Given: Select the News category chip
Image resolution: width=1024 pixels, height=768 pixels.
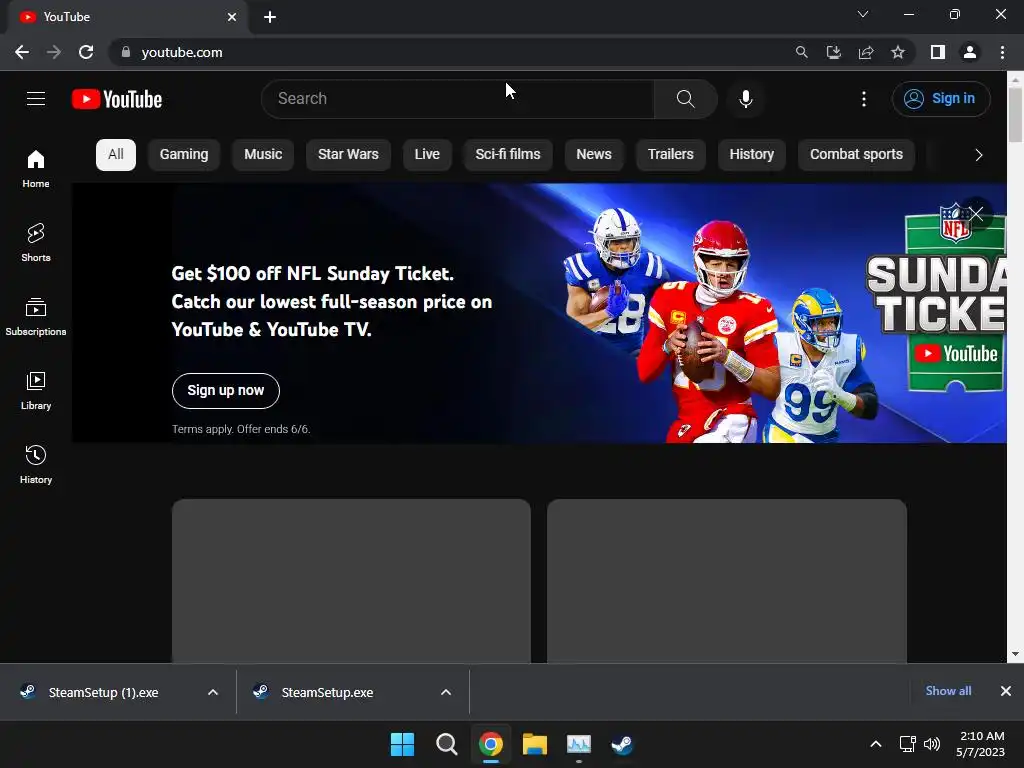Looking at the screenshot, I should coord(594,155).
